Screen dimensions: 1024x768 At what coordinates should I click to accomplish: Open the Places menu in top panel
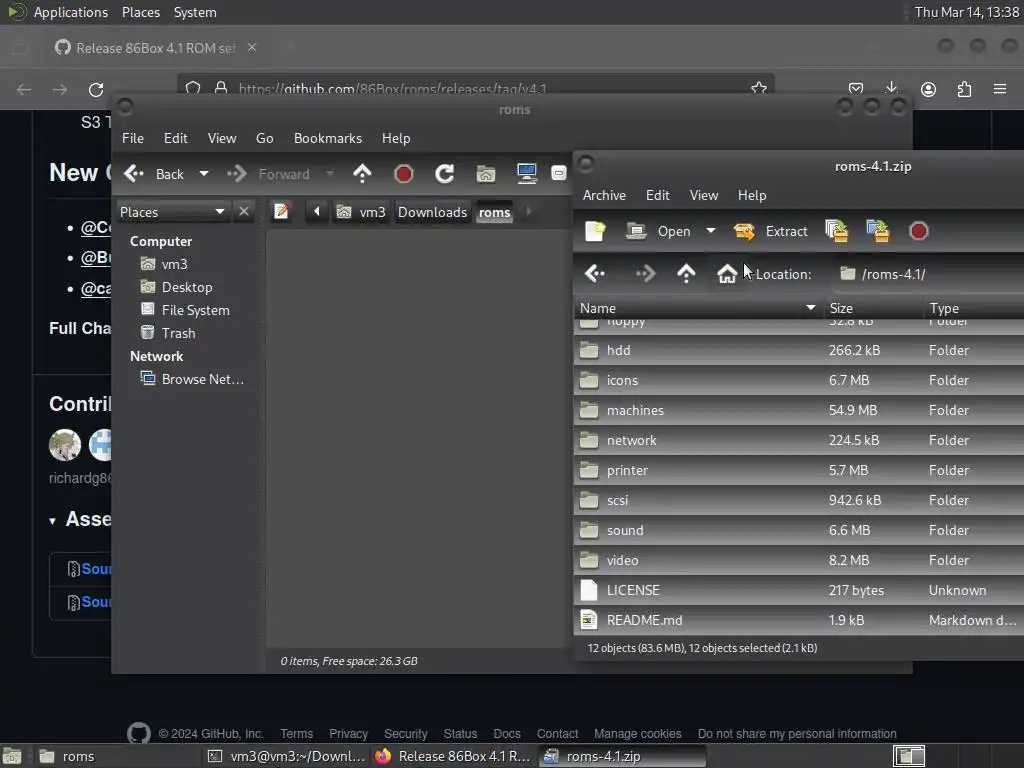pyautogui.click(x=140, y=12)
